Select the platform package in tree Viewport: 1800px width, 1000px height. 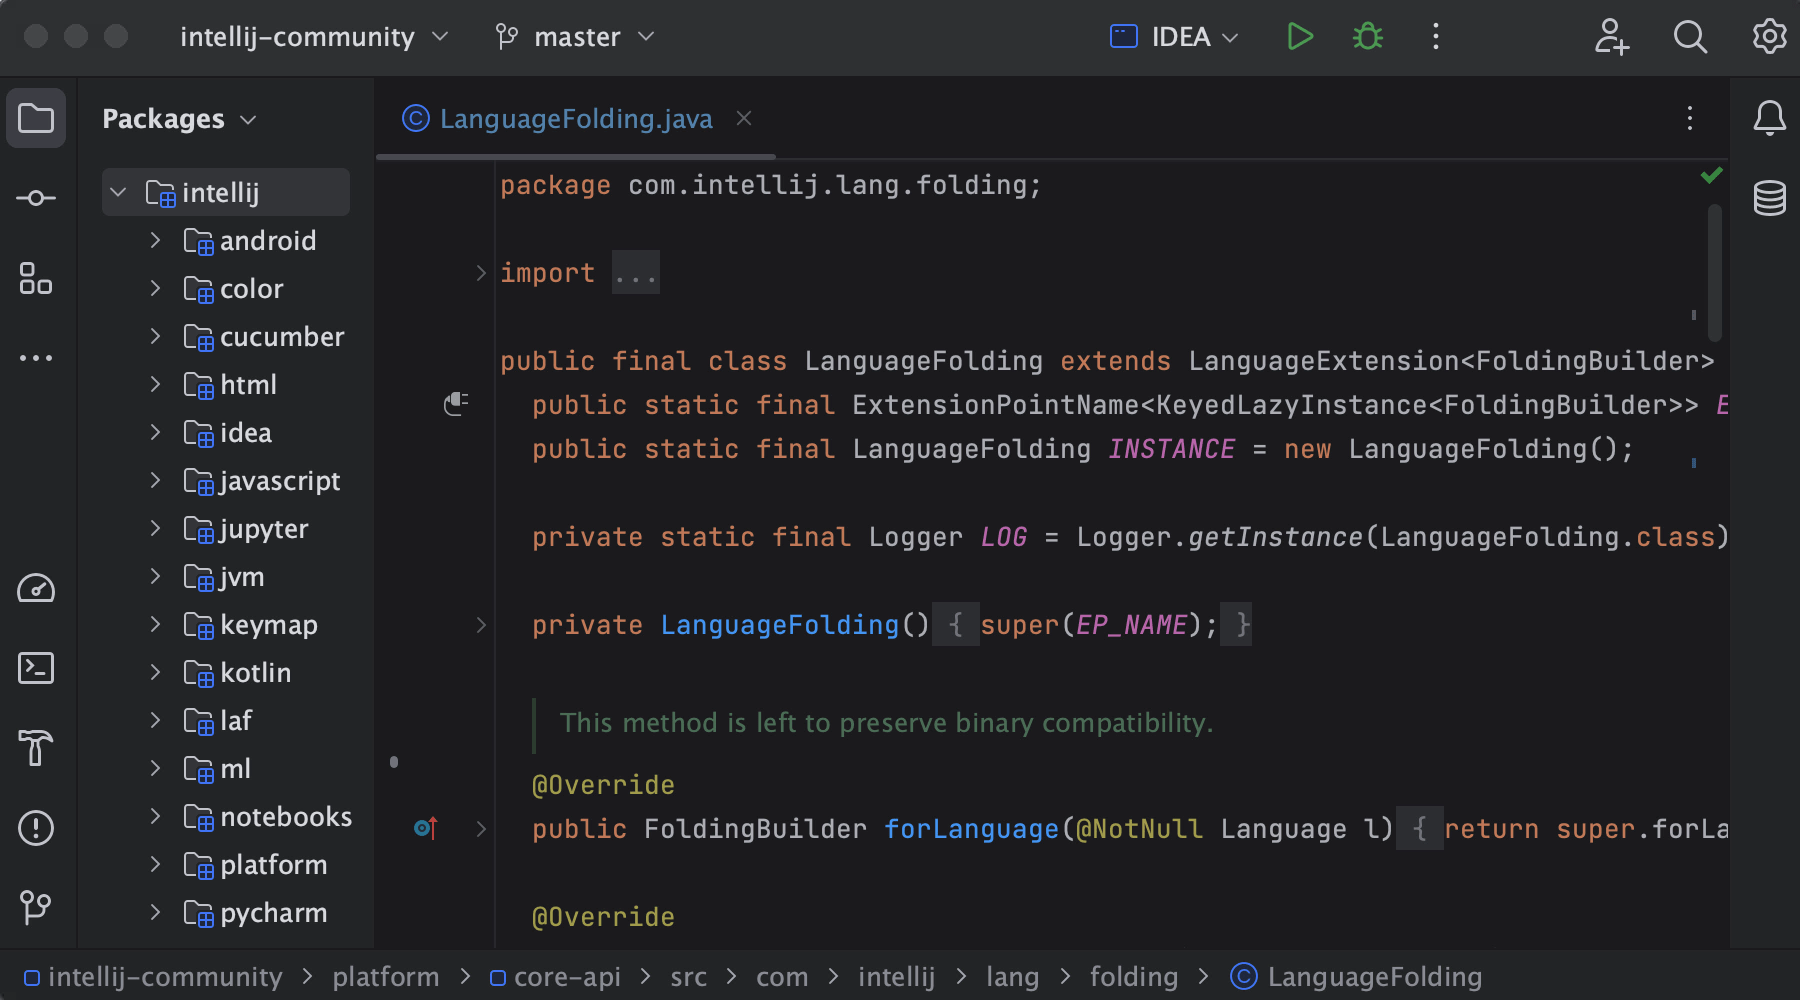pyautogui.click(x=273, y=864)
